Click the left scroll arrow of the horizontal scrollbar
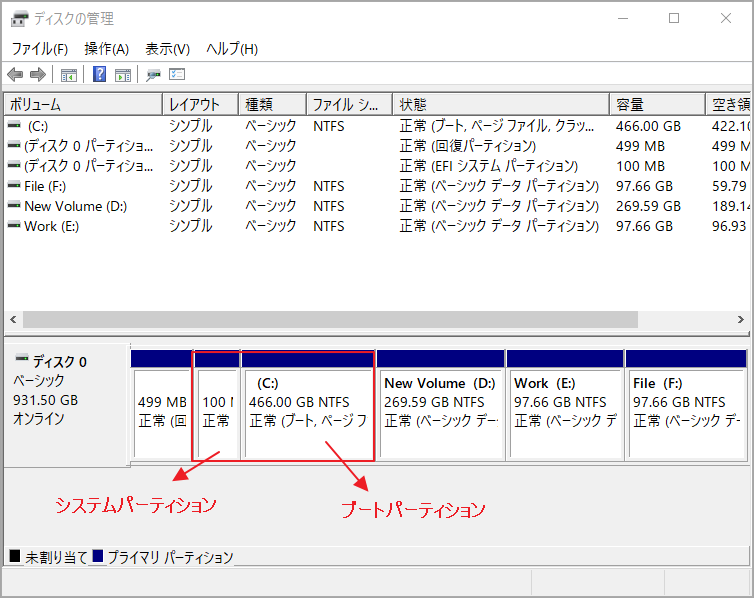754x598 pixels. pos(13,320)
